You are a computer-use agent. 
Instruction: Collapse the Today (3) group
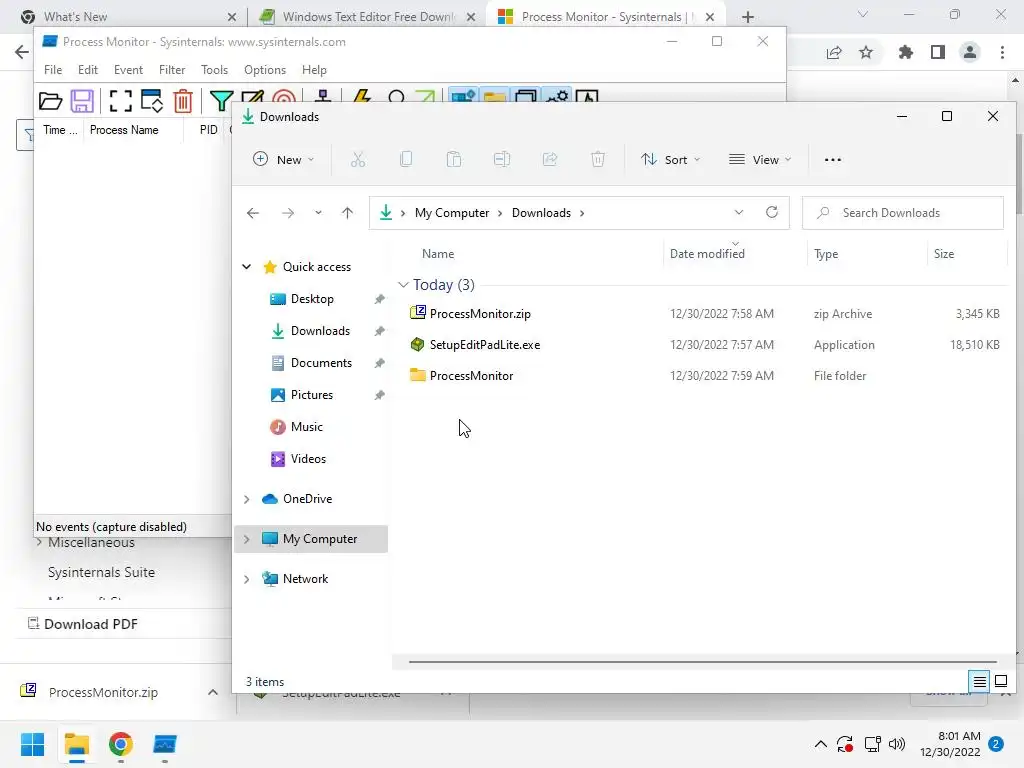(403, 285)
